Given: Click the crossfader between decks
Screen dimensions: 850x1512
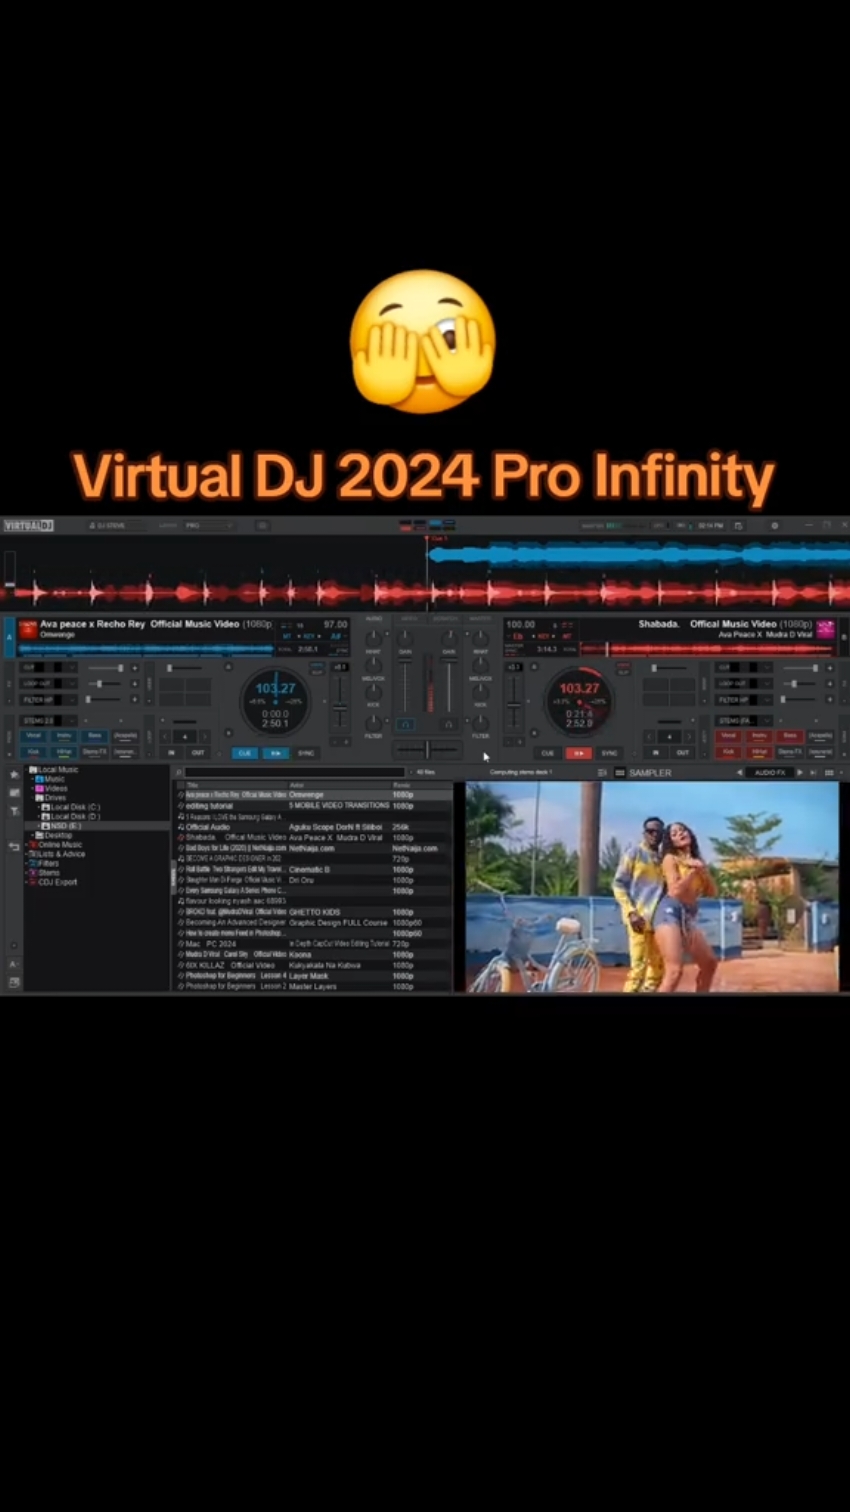Looking at the screenshot, I should [427, 750].
